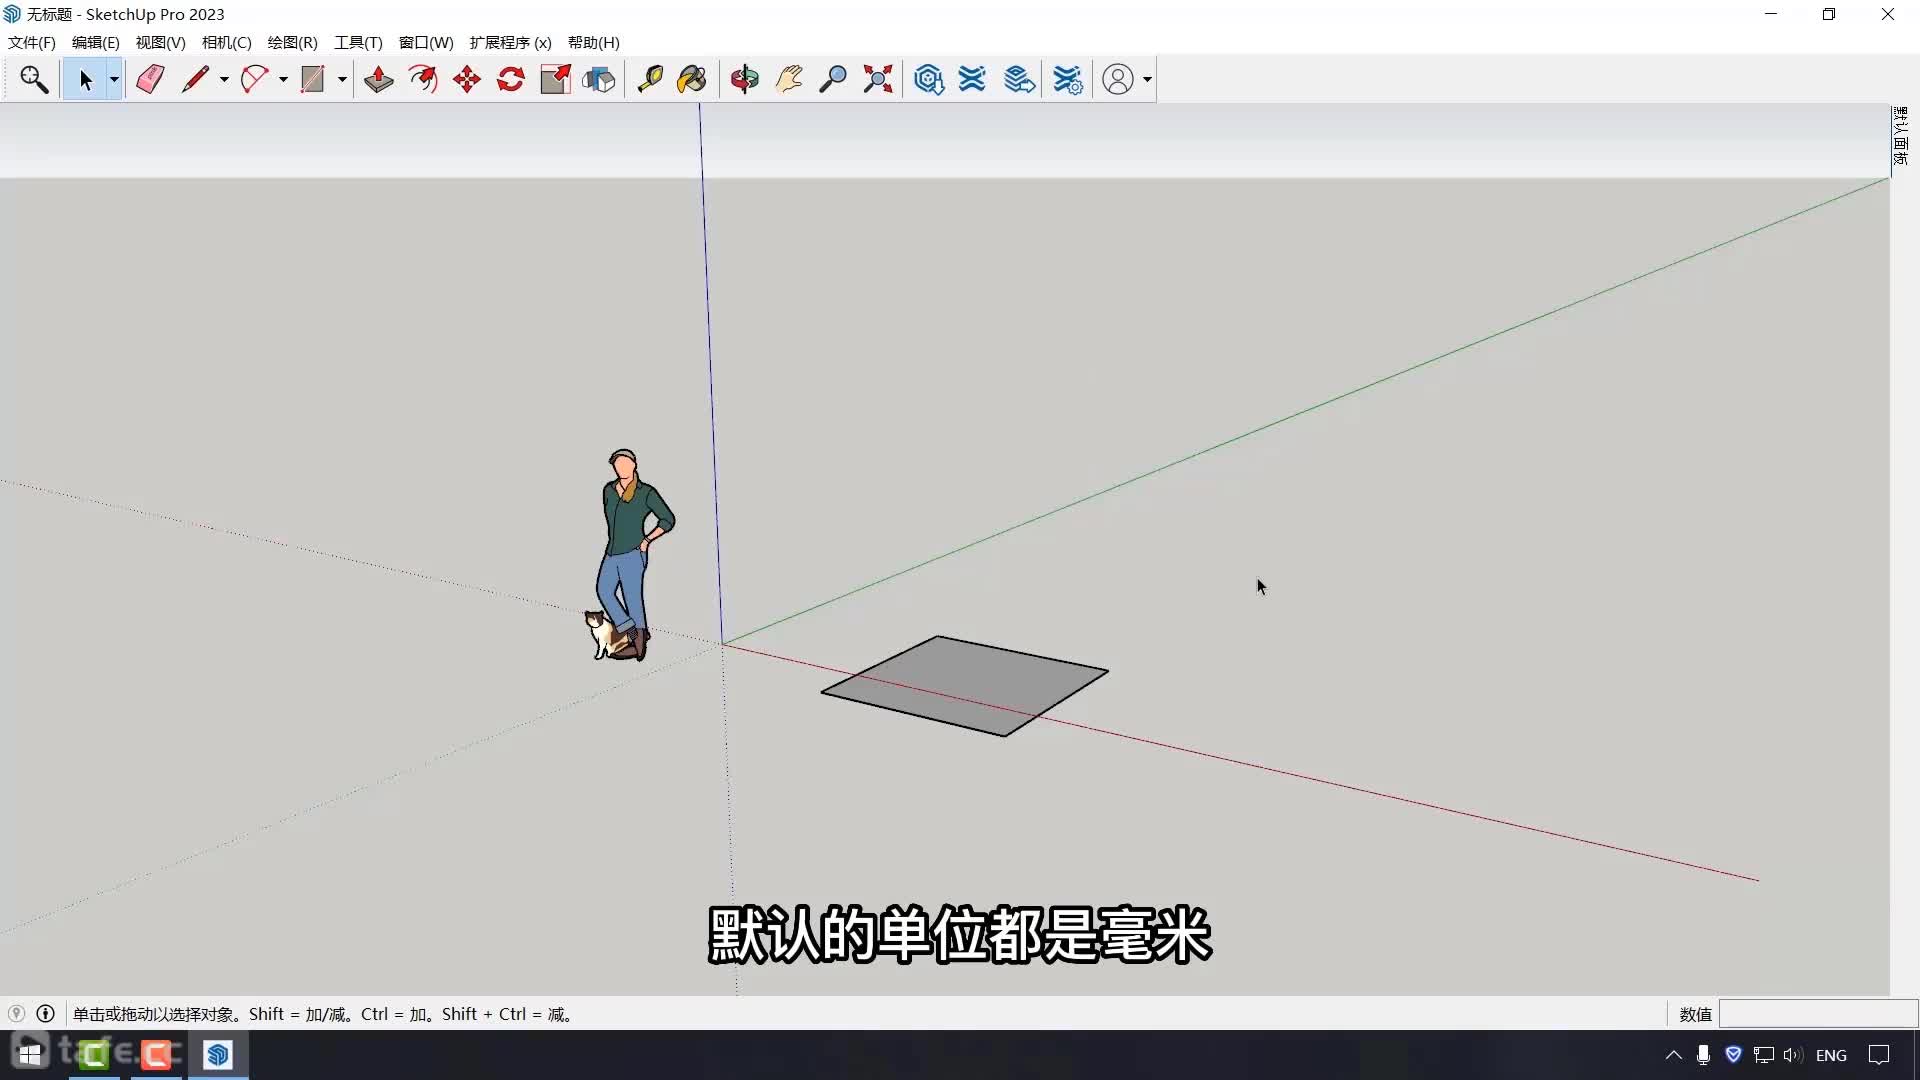Open the notification center icon
The width and height of the screenshot is (1920, 1080).
(x=1880, y=1055)
